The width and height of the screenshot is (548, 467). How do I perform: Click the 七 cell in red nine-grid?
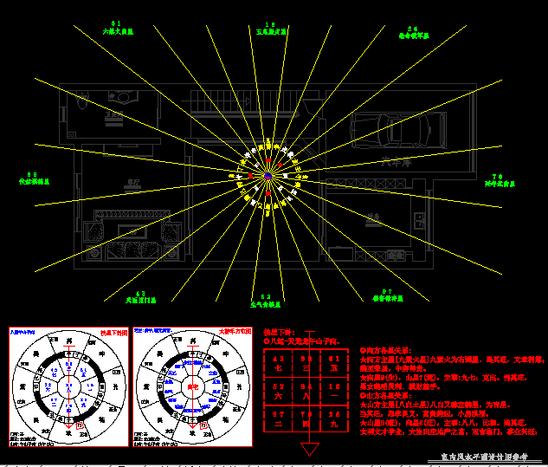[278, 364]
